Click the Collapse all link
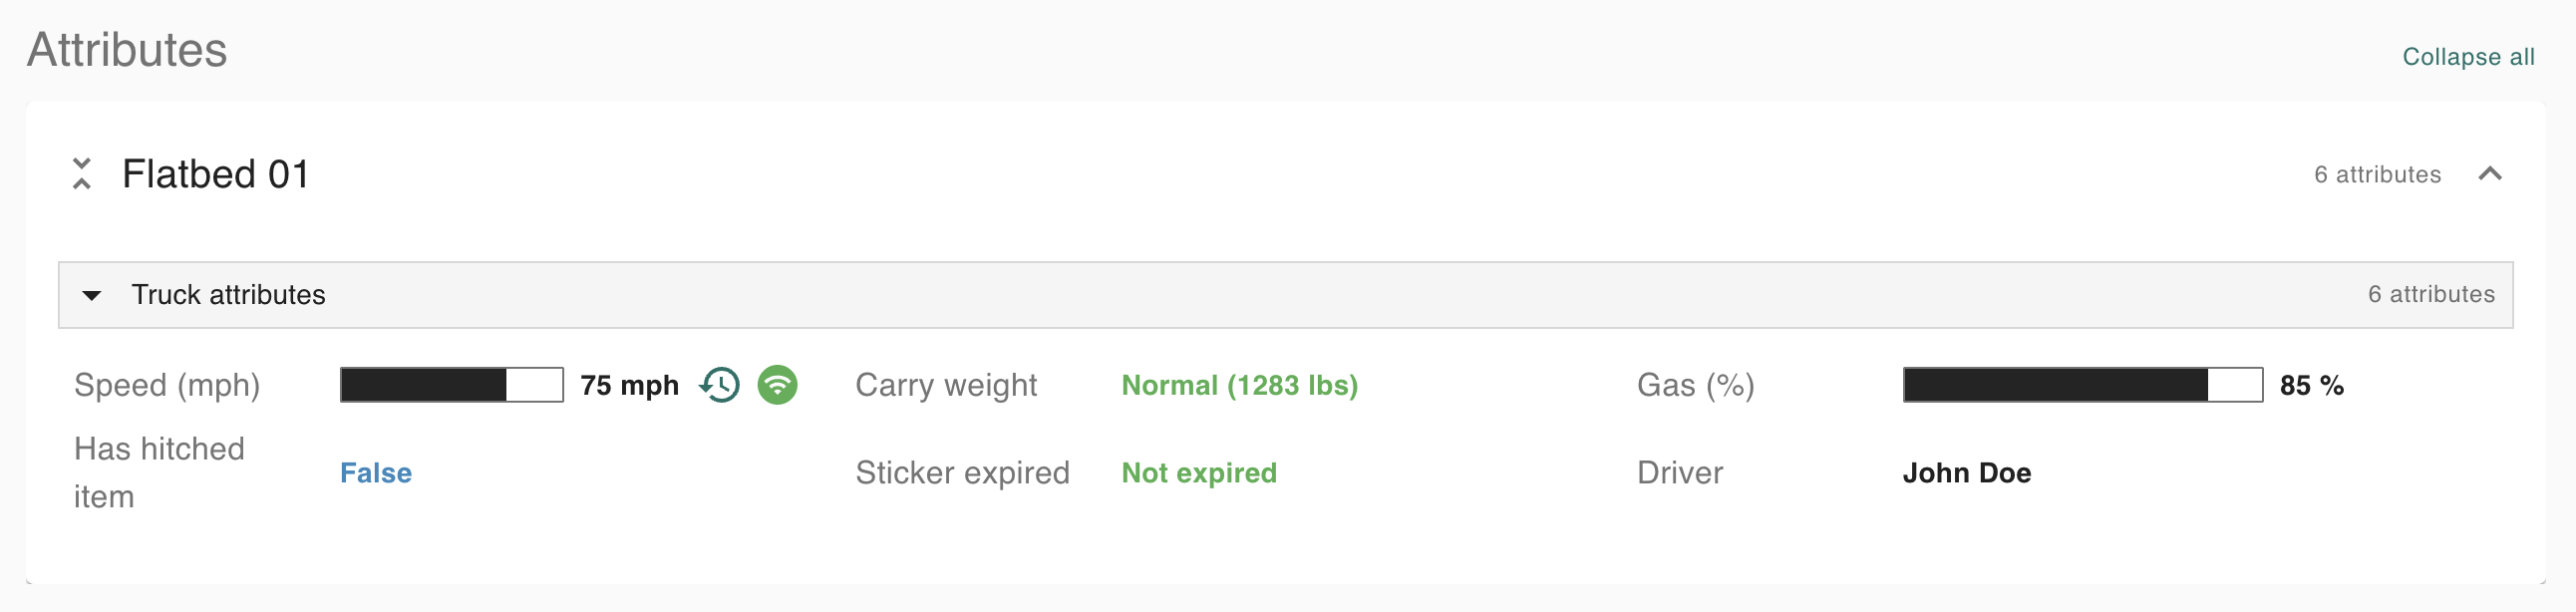 2467,57
